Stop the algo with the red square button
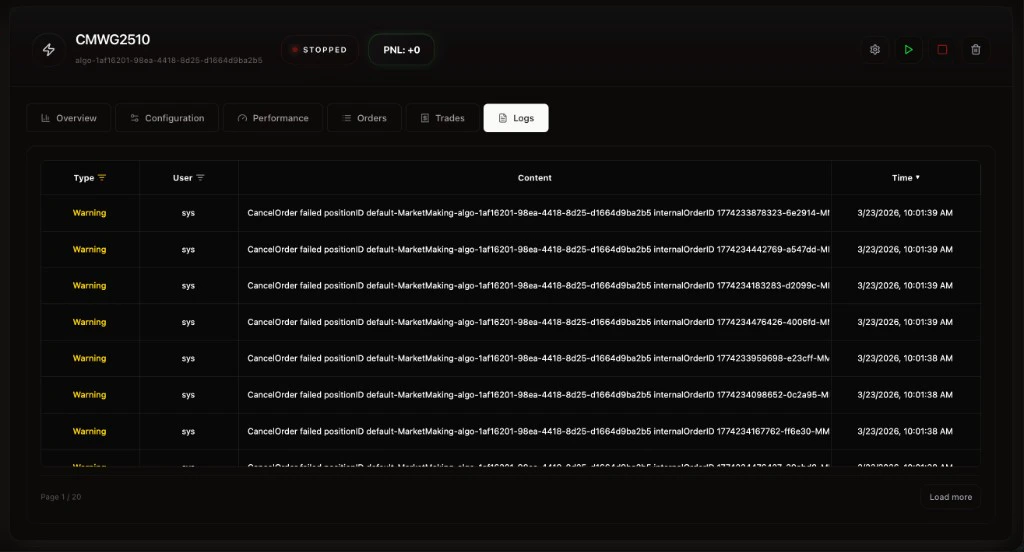This screenshot has height=552, width=1024. (942, 50)
